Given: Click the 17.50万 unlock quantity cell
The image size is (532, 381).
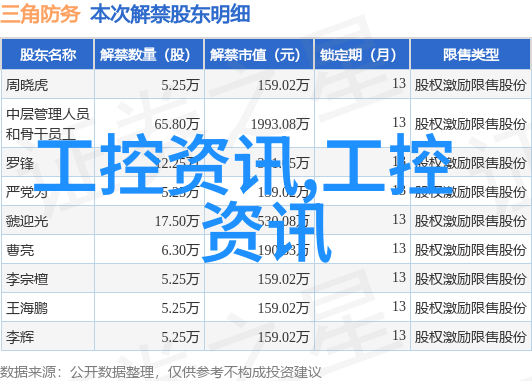Looking at the screenshot, I should coord(177,221).
